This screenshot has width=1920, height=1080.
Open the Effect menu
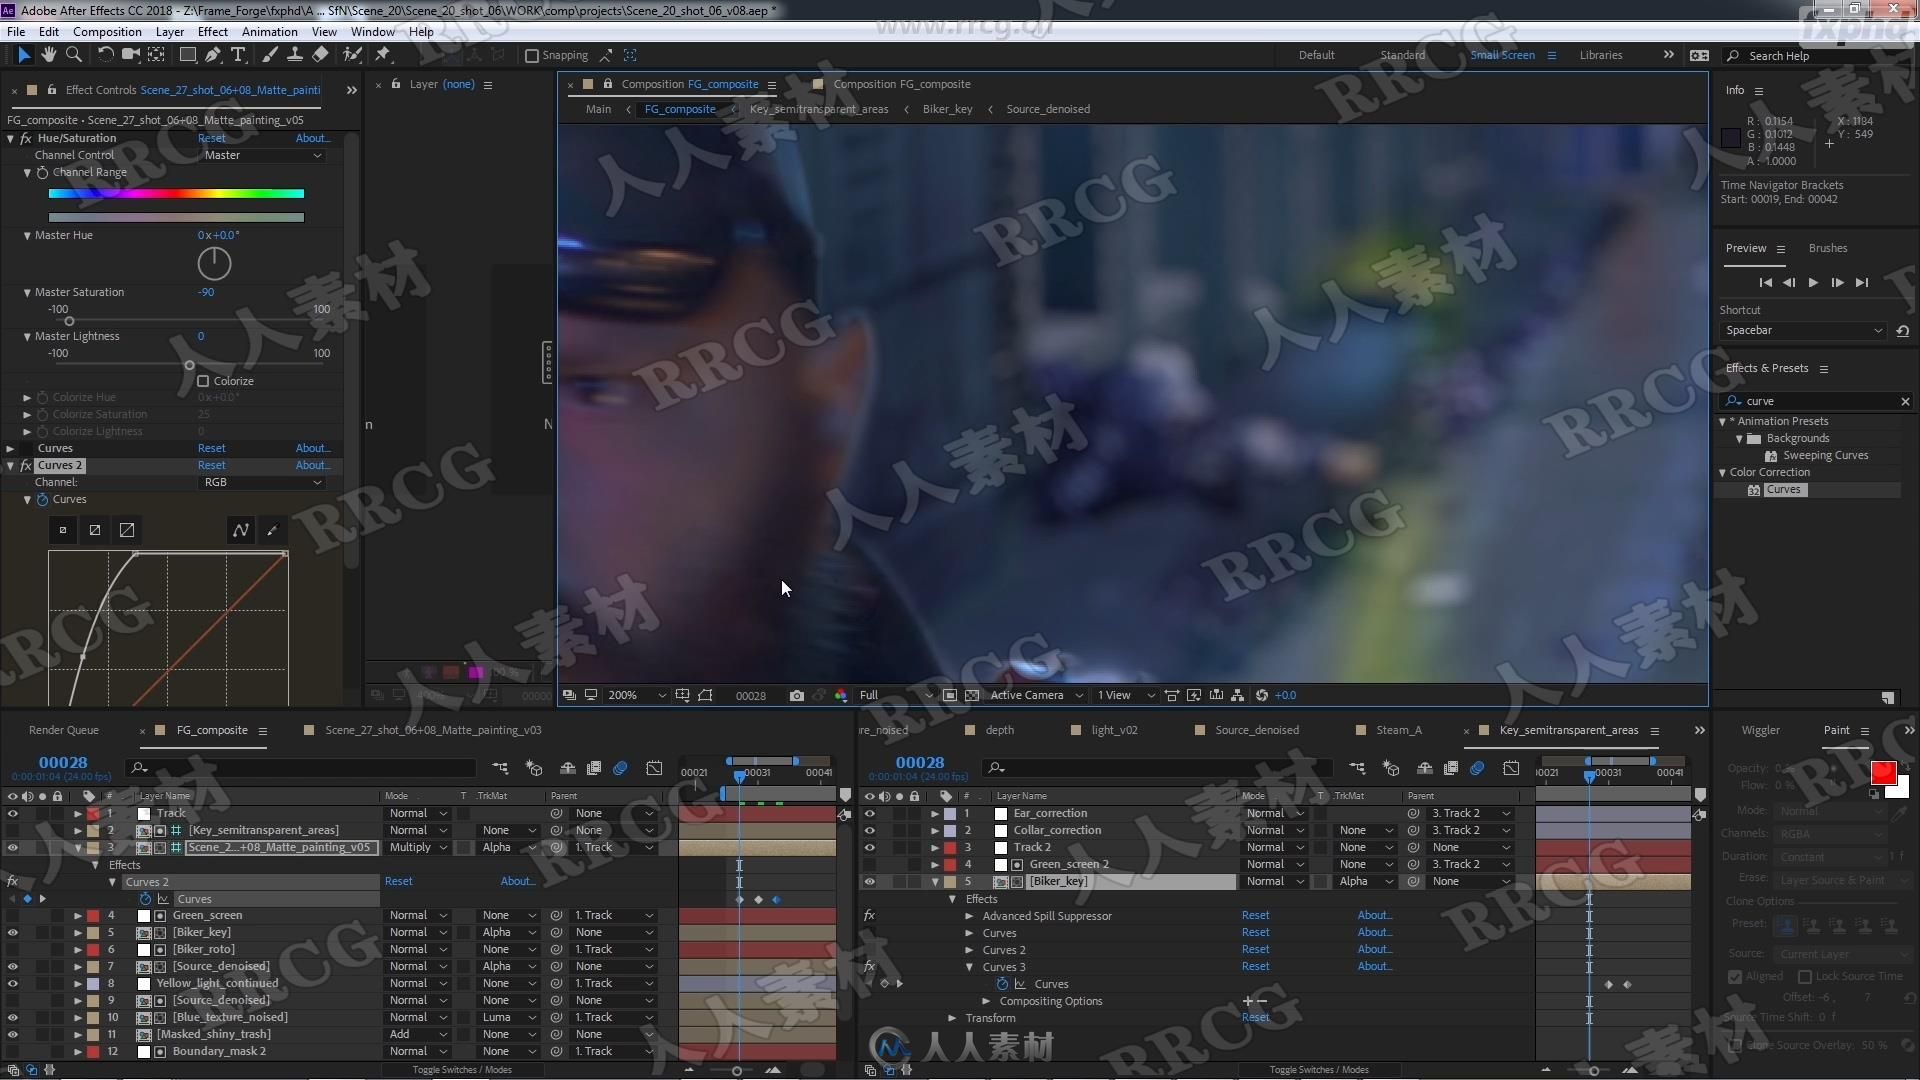point(212,31)
